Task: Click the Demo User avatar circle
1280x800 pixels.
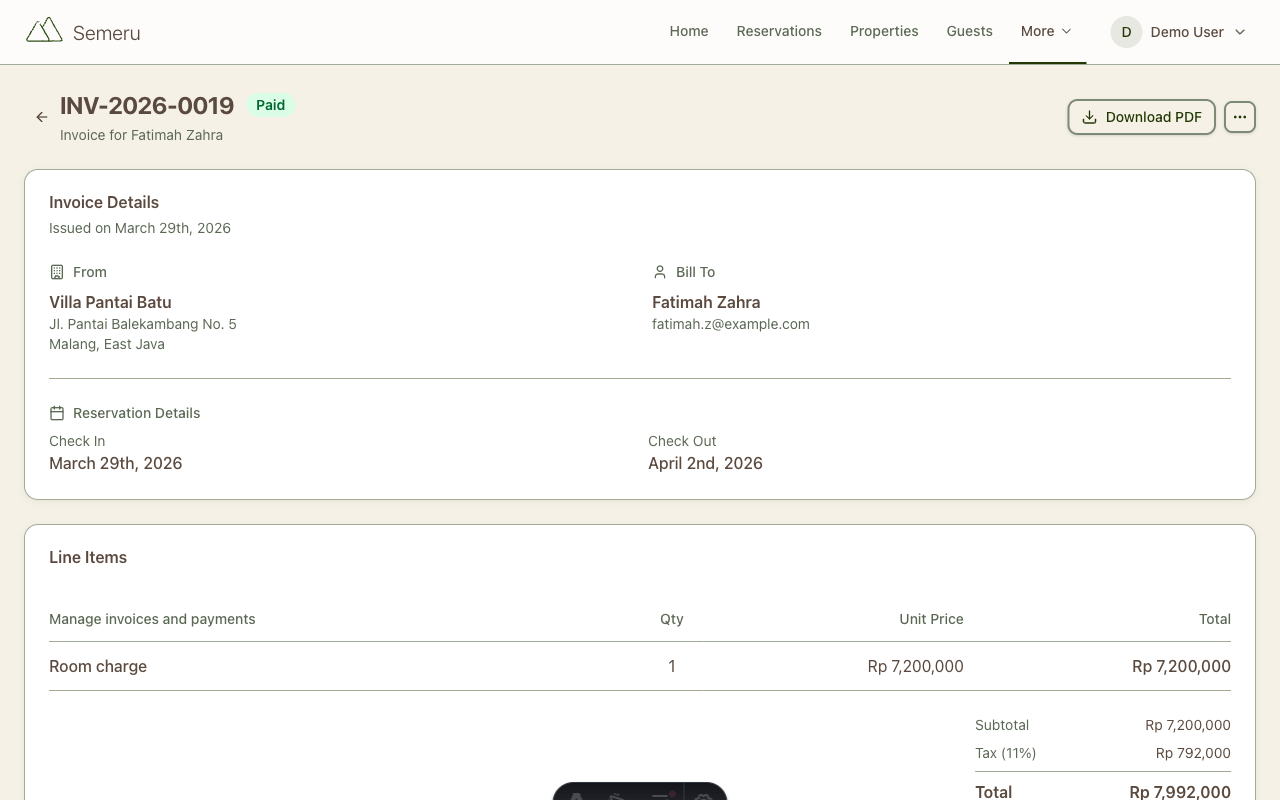Action: click(1126, 32)
